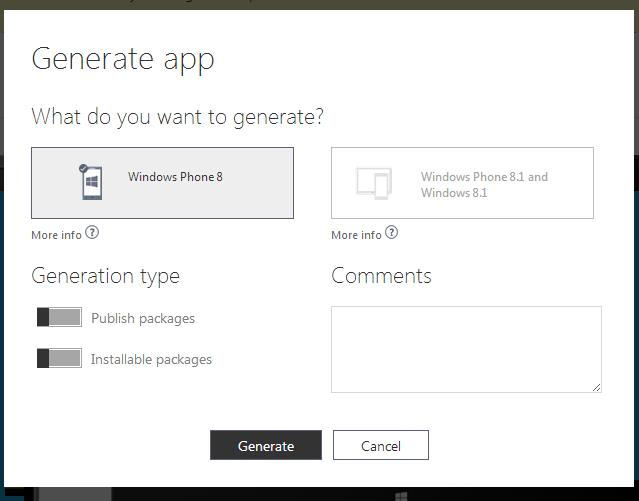Toggle the Installable packages switch
Screen dimensions: 639x501
[x=59, y=358]
